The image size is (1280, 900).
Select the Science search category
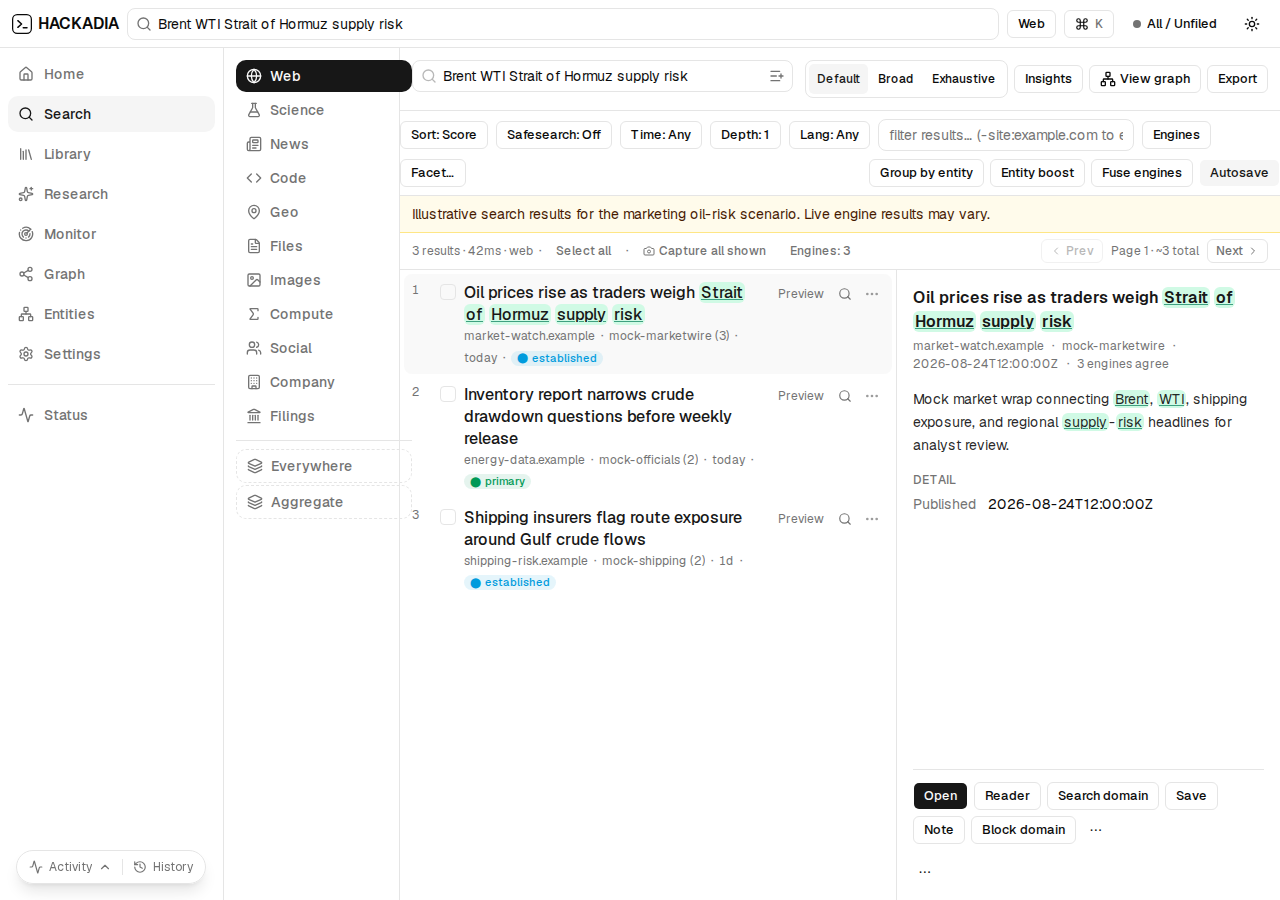coord(324,110)
